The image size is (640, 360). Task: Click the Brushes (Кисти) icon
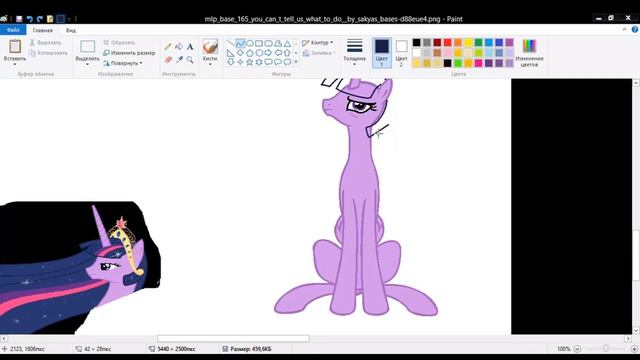(210, 47)
